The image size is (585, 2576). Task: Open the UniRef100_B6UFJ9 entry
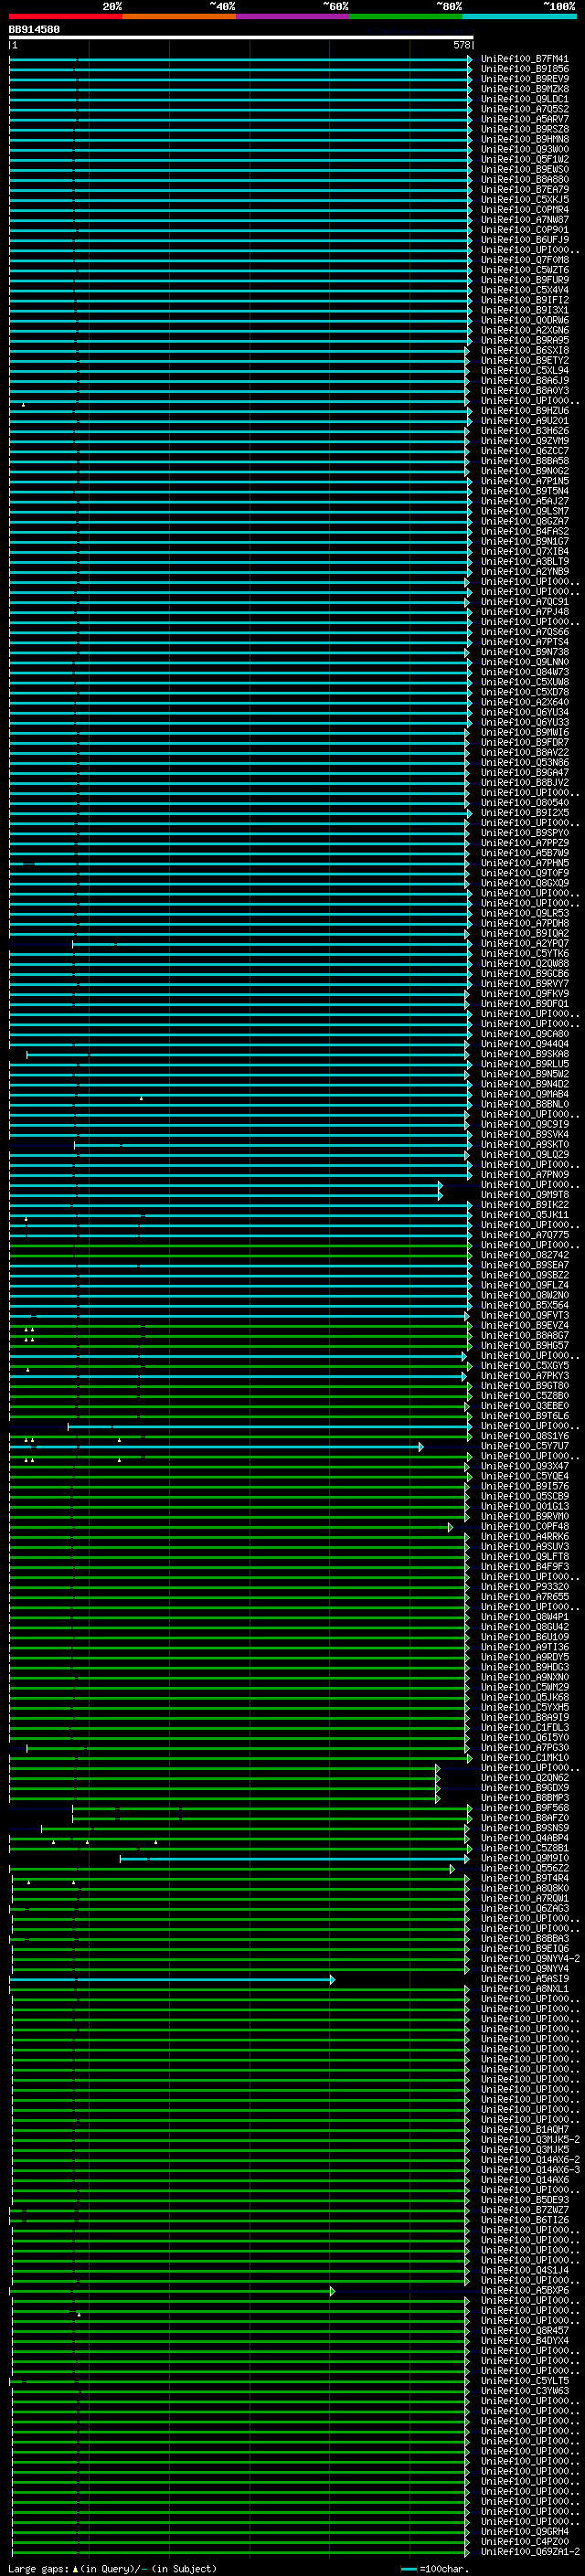pyautogui.click(x=524, y=240)
